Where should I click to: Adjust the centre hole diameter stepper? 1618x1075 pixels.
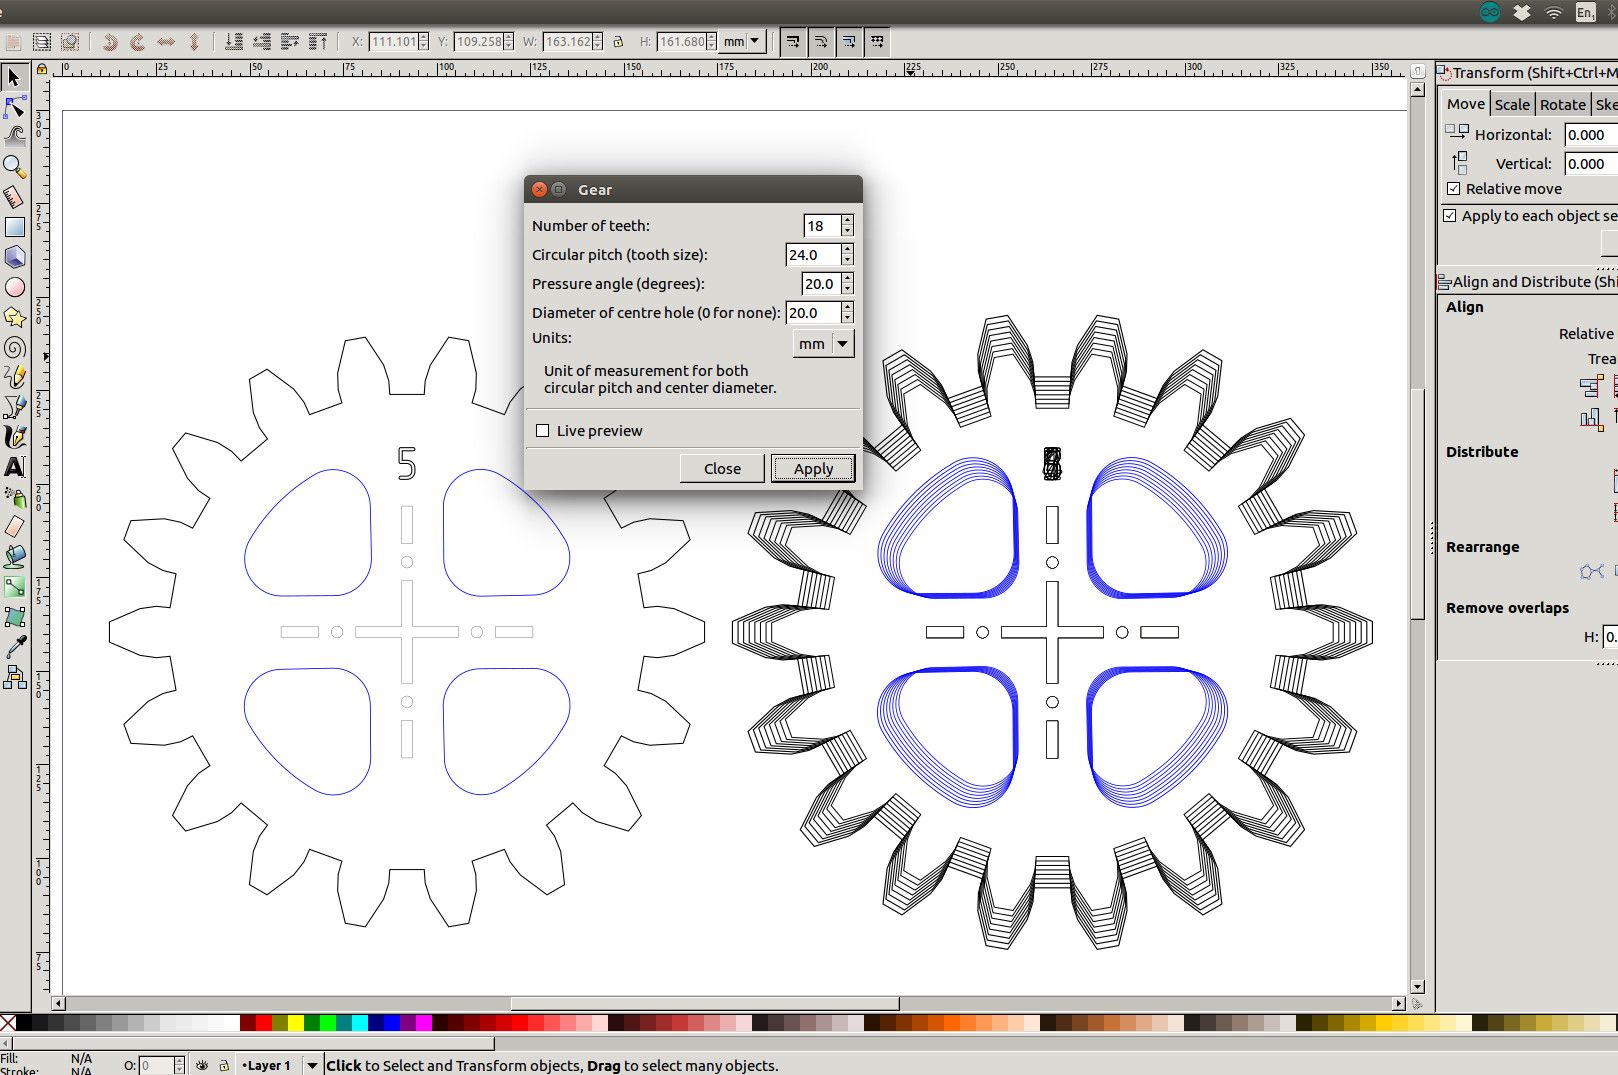pyautogui.click(x=848, y=313)
